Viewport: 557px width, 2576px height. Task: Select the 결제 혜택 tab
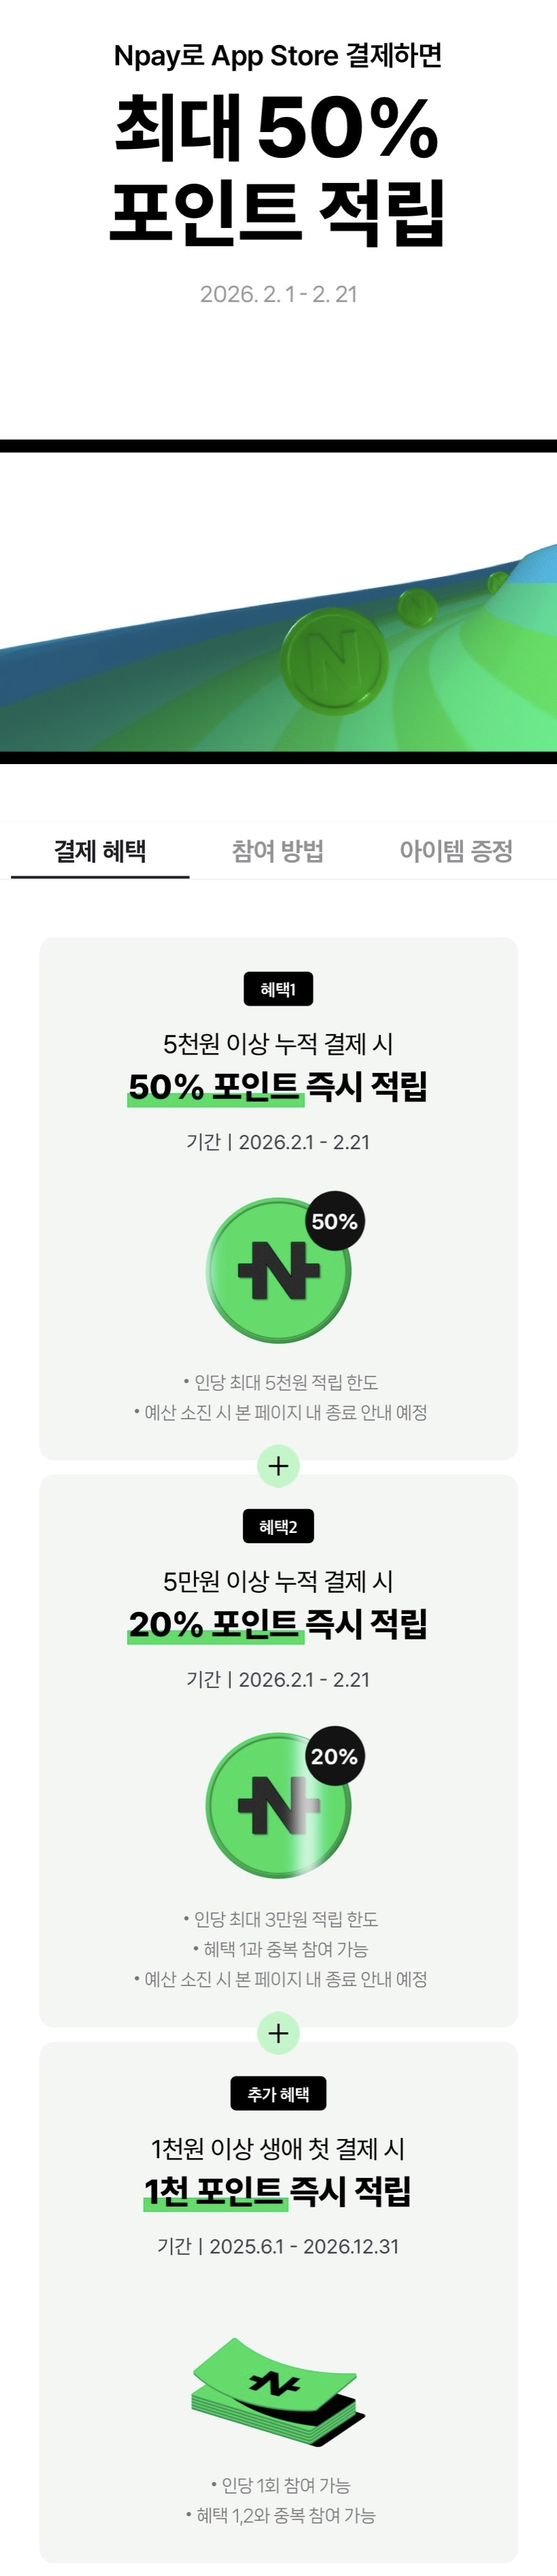(100, 851)
